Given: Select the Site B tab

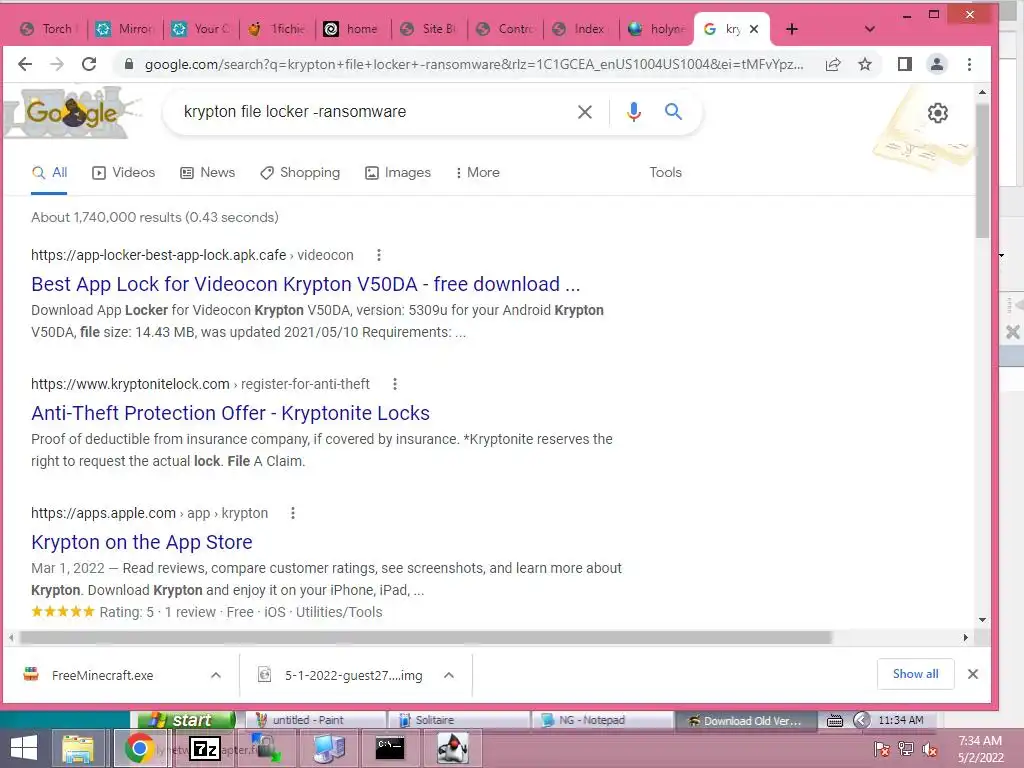Looking at the screenshot, I should (x=428, y=29).
